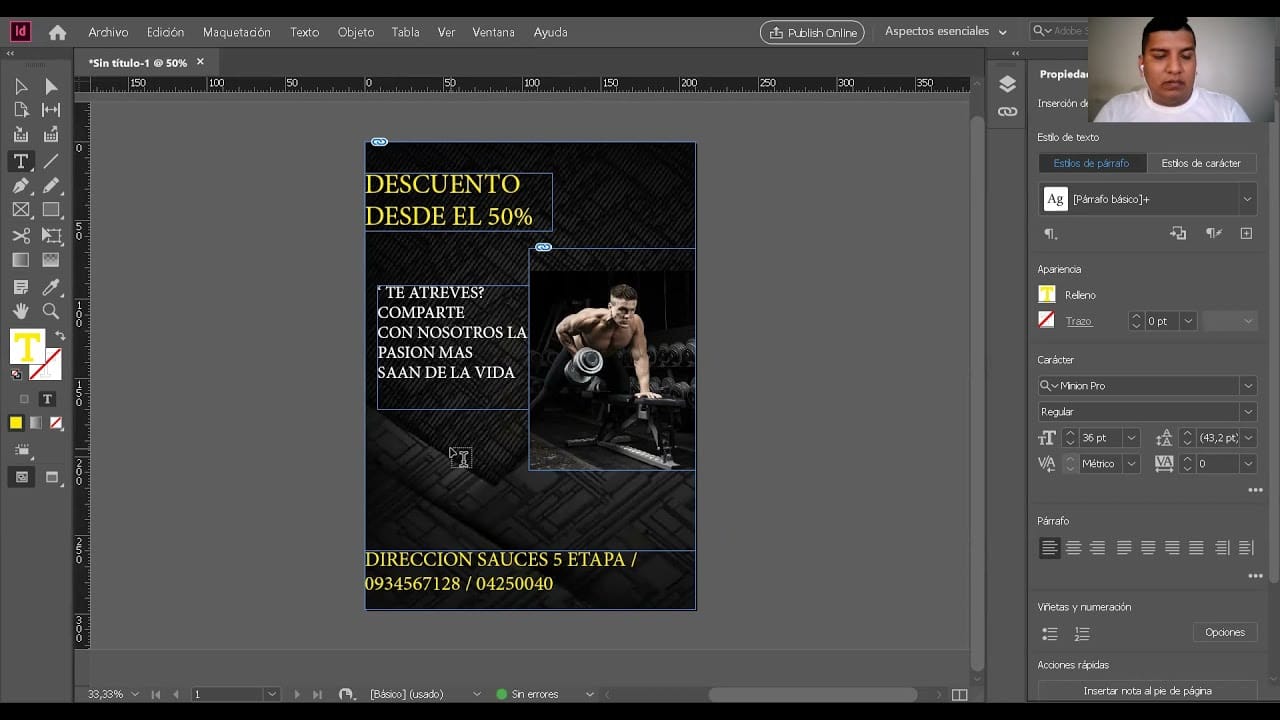The height and width of the screenshot is (720, 1280).
Task: Select the Direct Selection tool
Action: click(x=51, y=86)
